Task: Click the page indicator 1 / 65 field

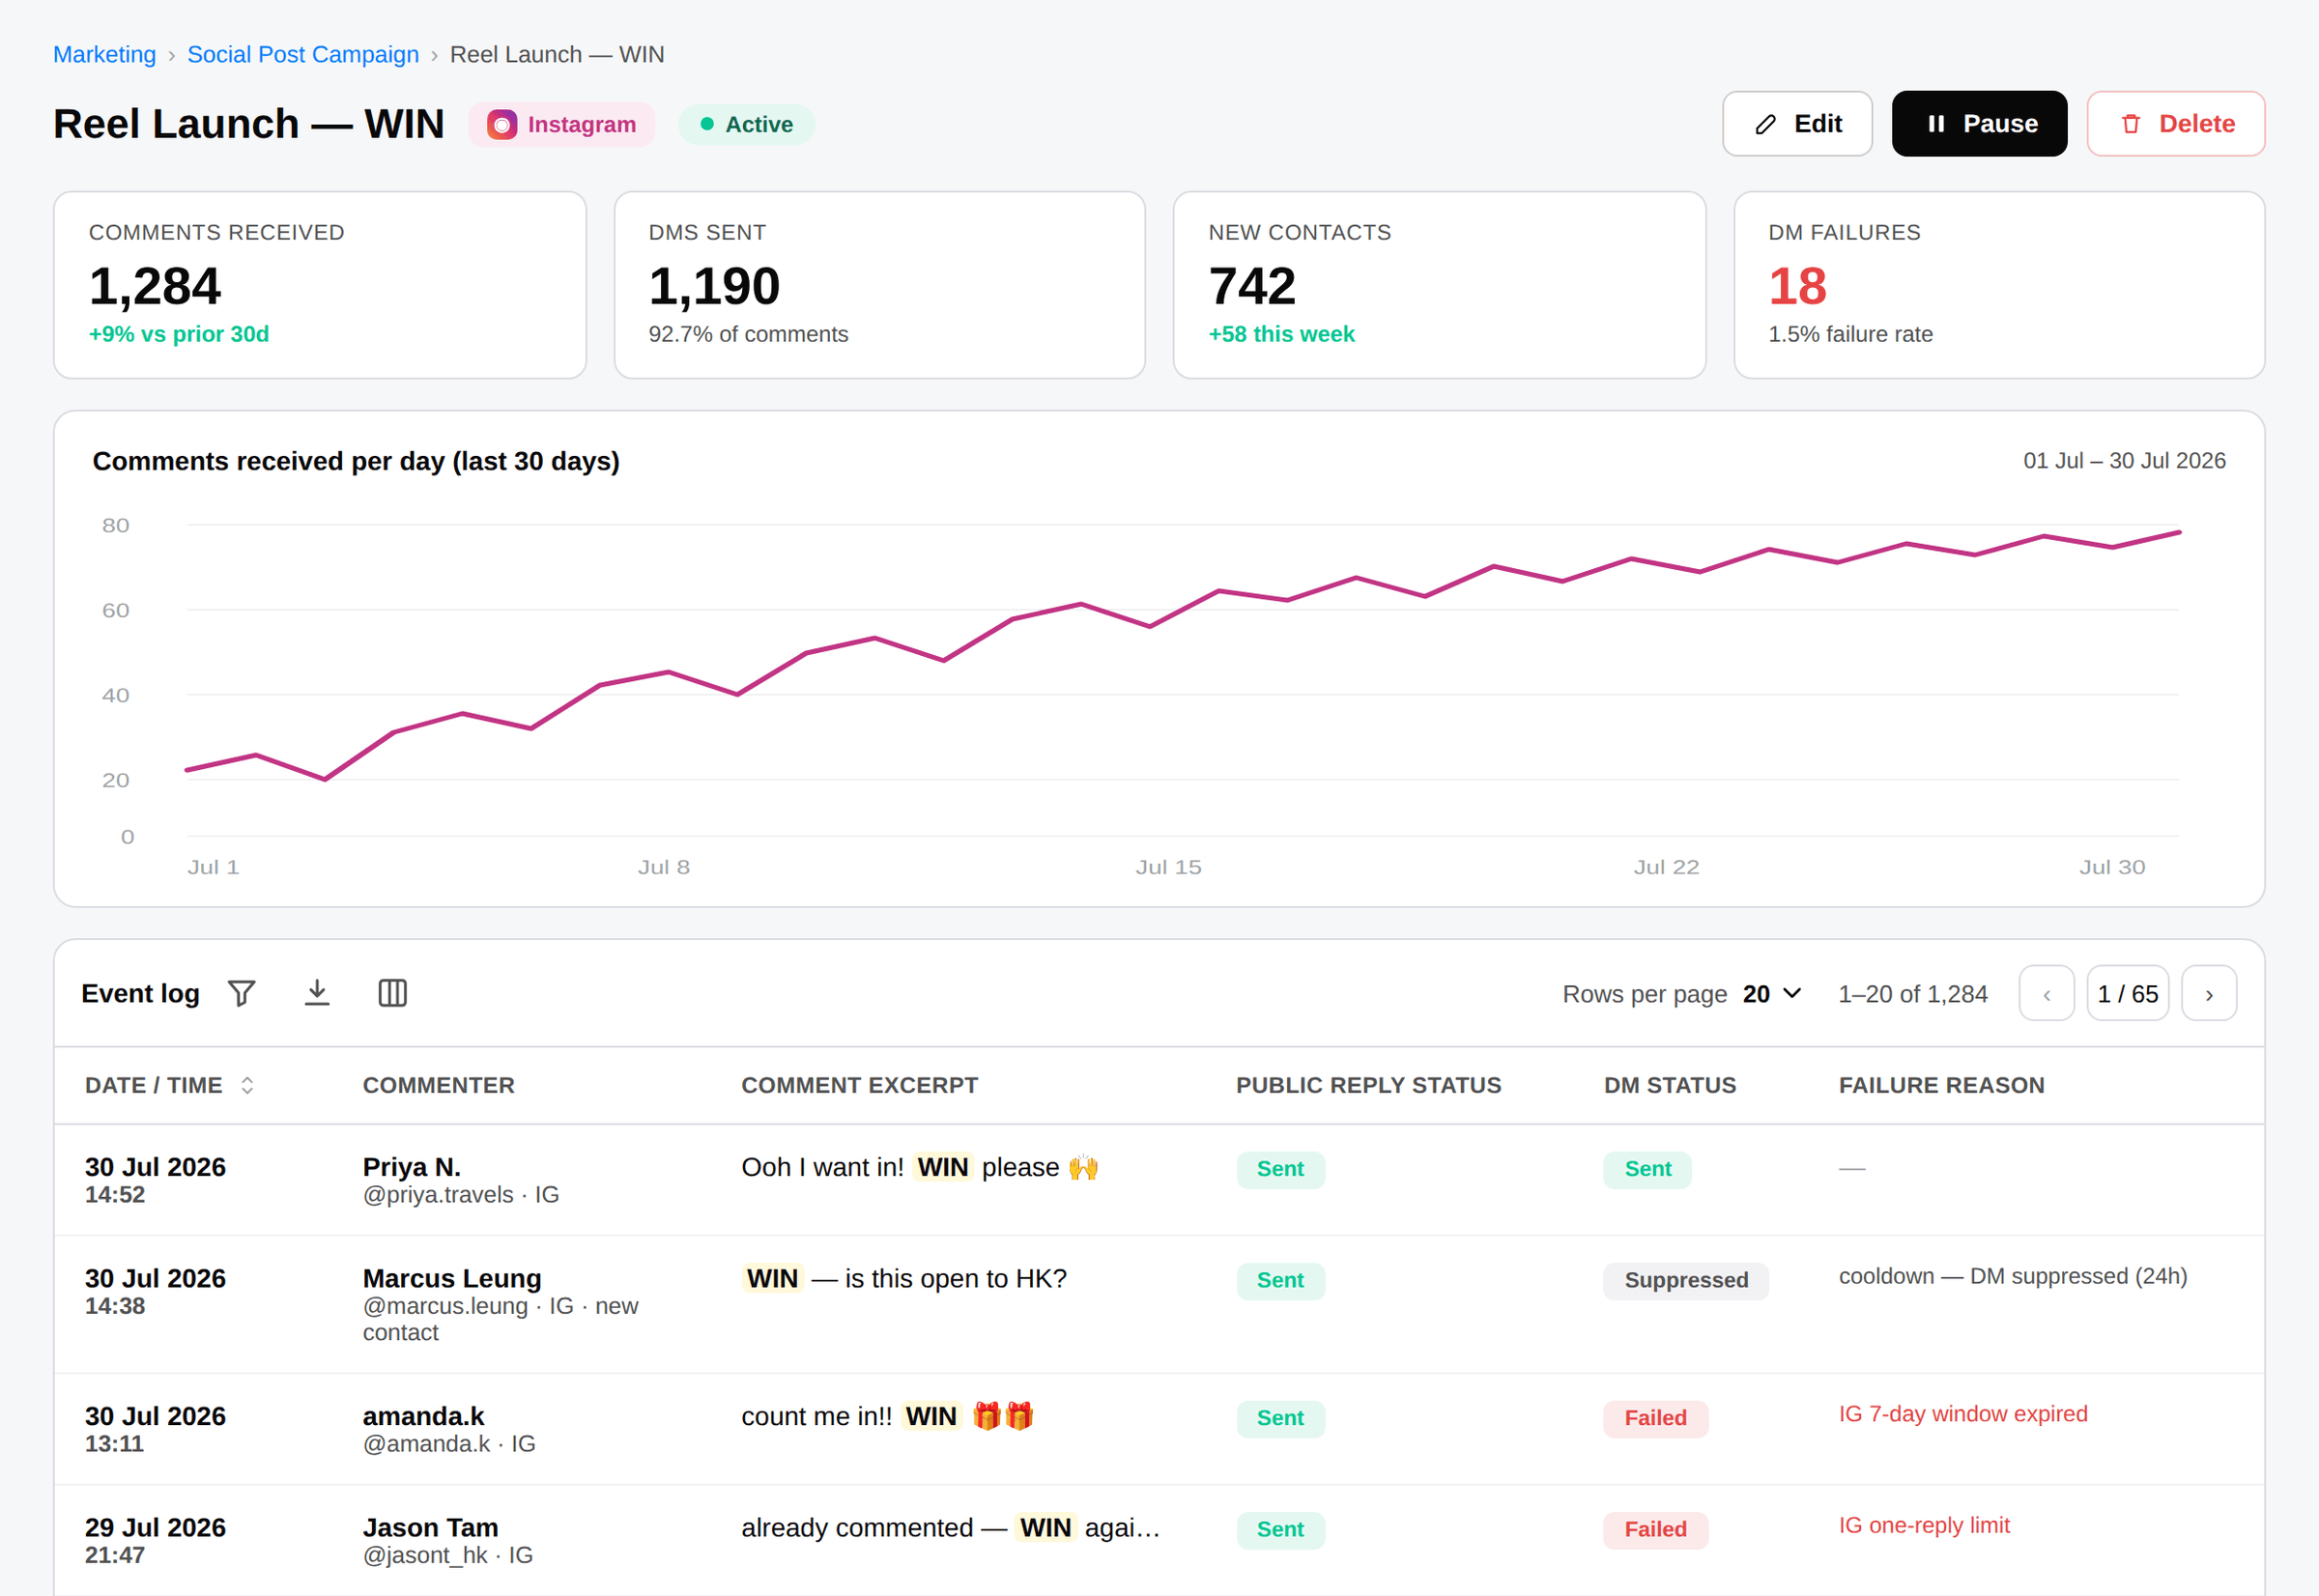Action: [x=2128, y=994]
